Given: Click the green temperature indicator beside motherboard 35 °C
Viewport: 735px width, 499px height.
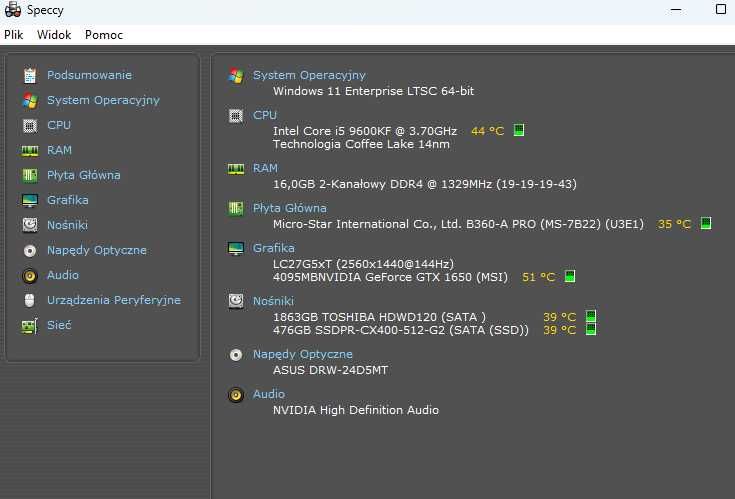Looking at the screenshot, I should pos(706,223).
